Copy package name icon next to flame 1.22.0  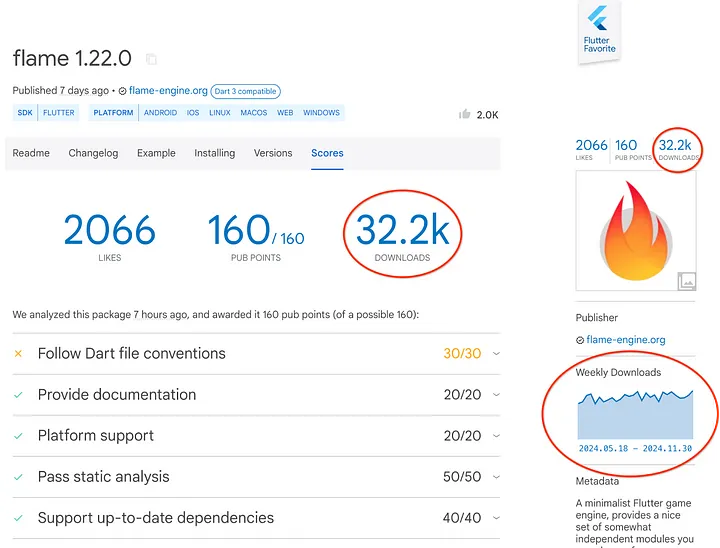pos(151,59)
